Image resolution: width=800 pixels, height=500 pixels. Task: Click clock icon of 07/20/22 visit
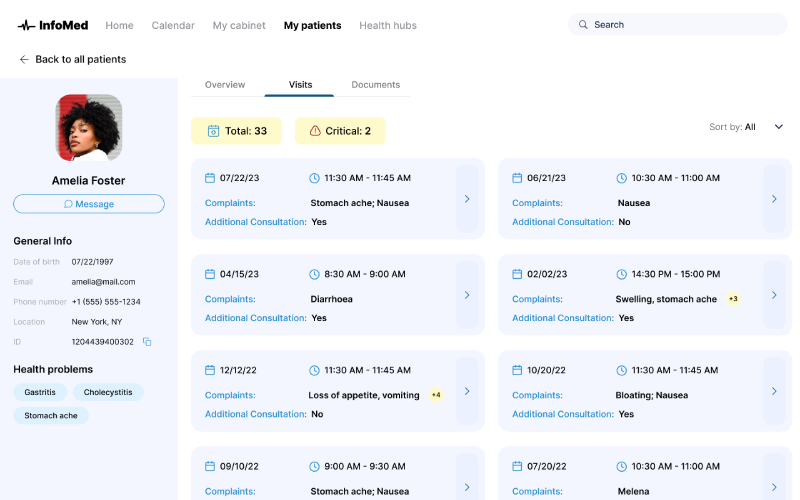coord(621,466)
